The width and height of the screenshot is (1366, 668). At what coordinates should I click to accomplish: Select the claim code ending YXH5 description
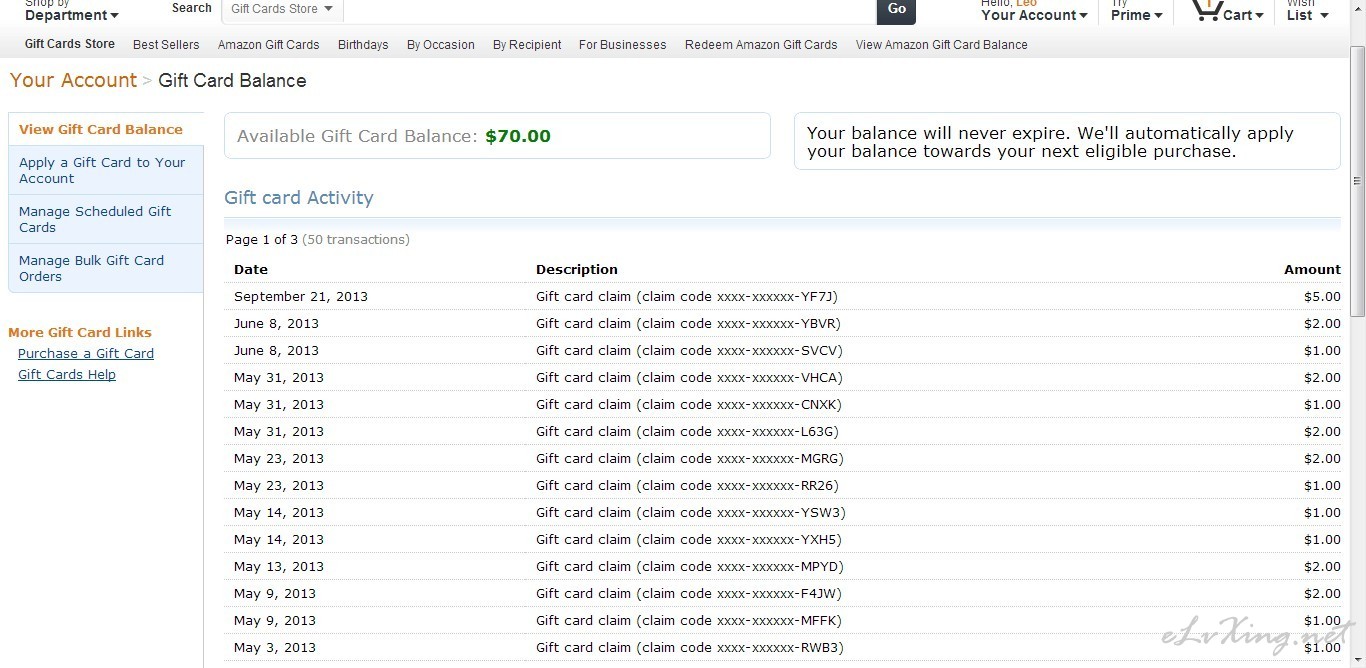point(689,539)
